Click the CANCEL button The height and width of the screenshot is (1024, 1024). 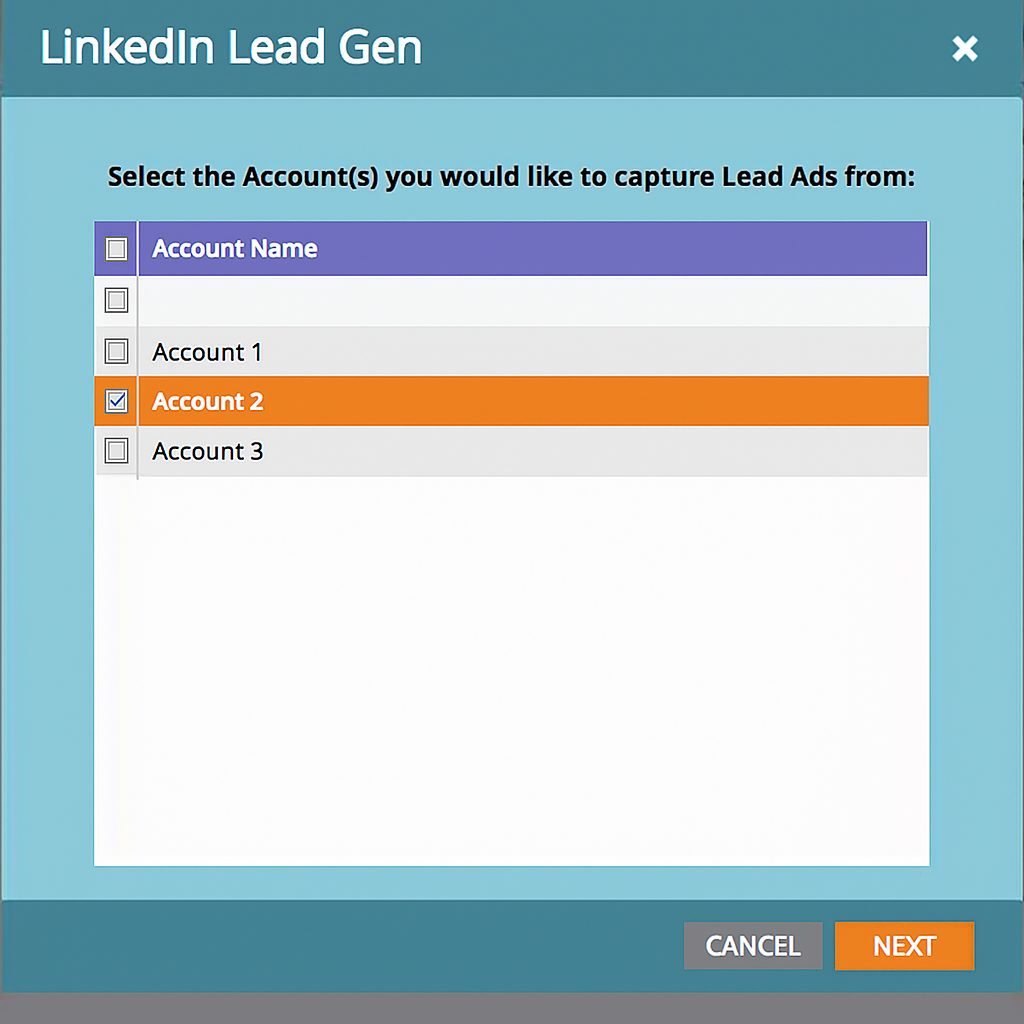pyautogui.click(x=752, y=946)
